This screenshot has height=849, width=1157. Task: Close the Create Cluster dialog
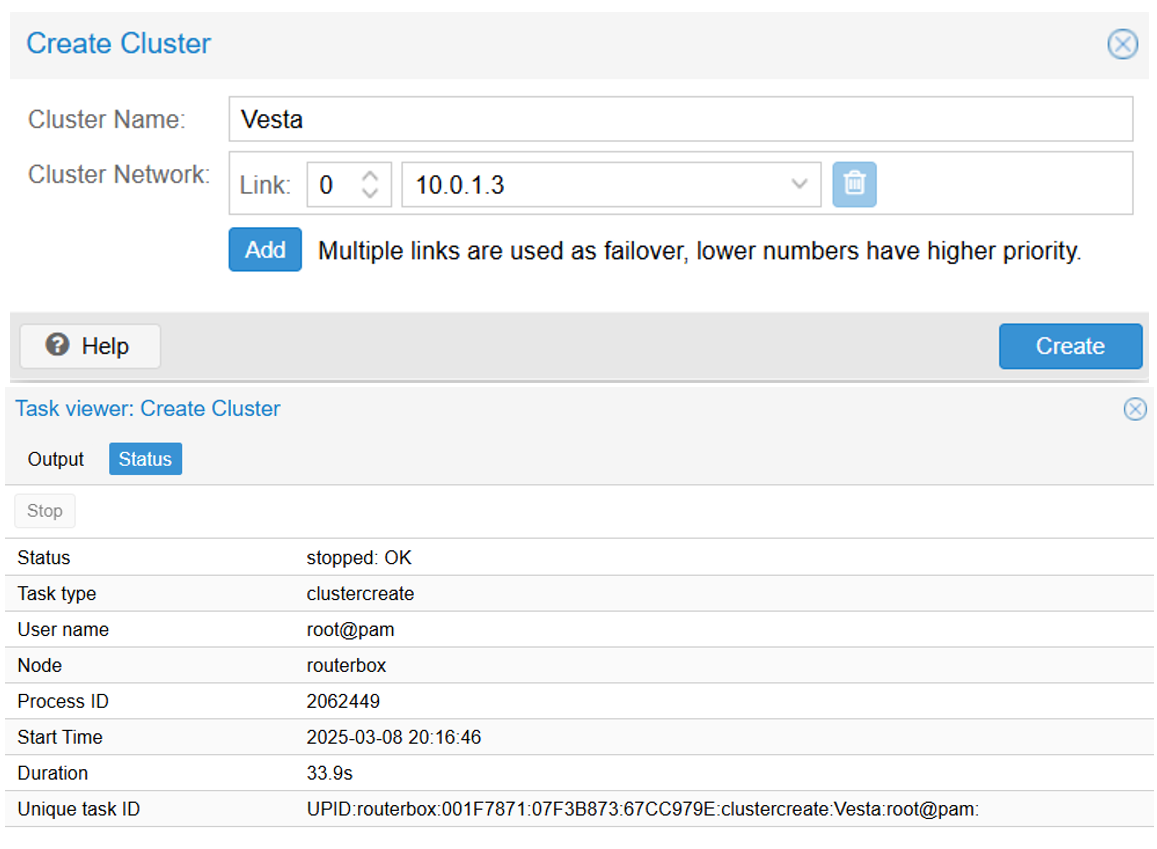pyautogui.click(x=1122, y=44)
